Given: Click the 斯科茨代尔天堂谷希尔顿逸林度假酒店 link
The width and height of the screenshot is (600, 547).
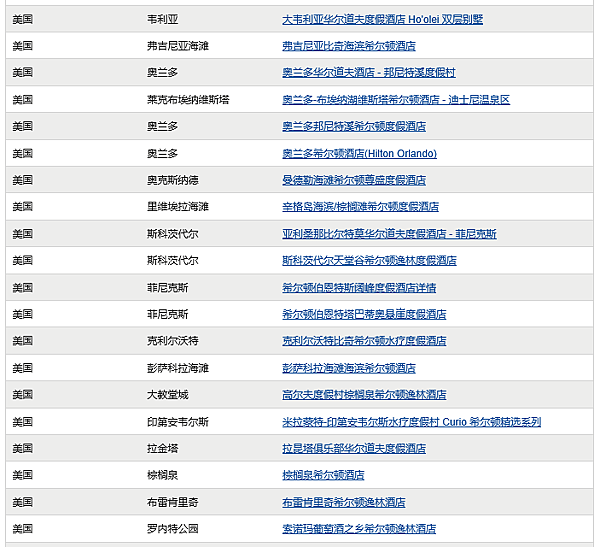Looking at the screenshot, I should tap(369, 261).
